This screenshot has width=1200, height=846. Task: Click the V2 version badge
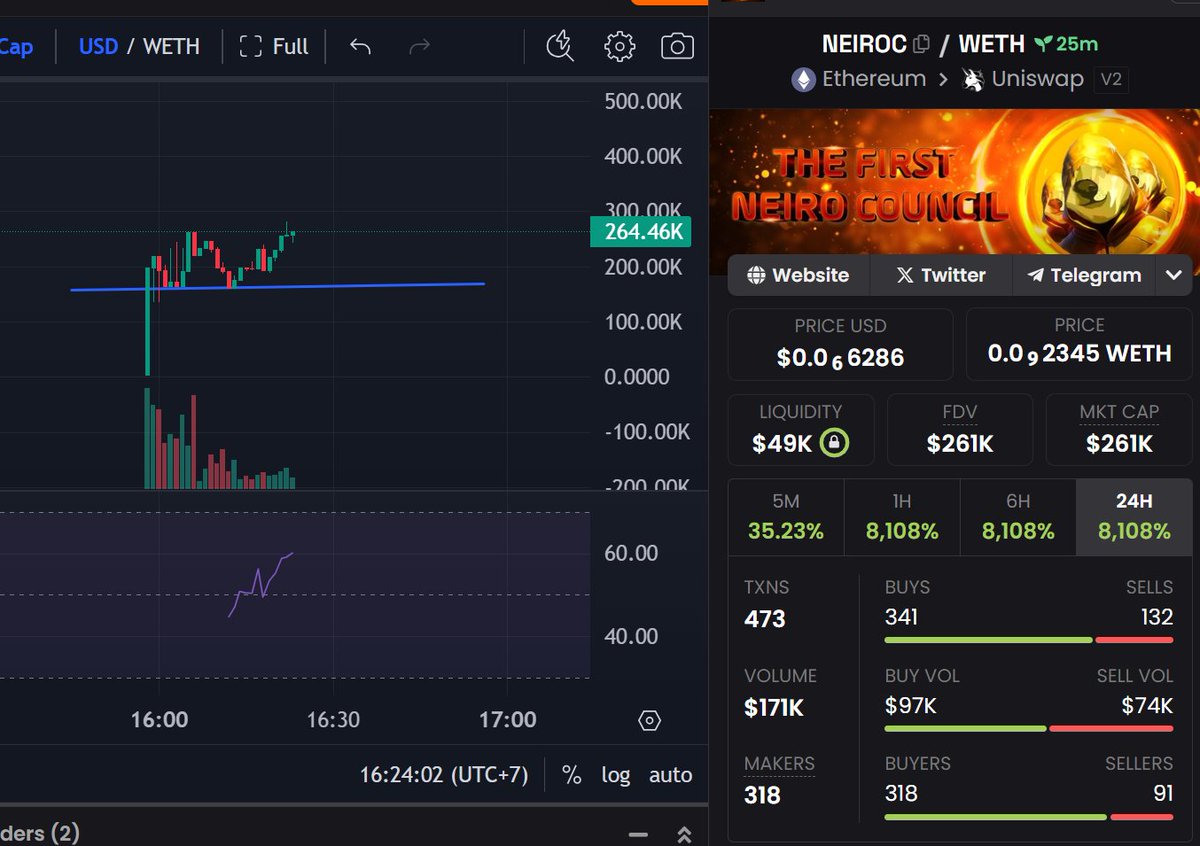(1111, 79)
